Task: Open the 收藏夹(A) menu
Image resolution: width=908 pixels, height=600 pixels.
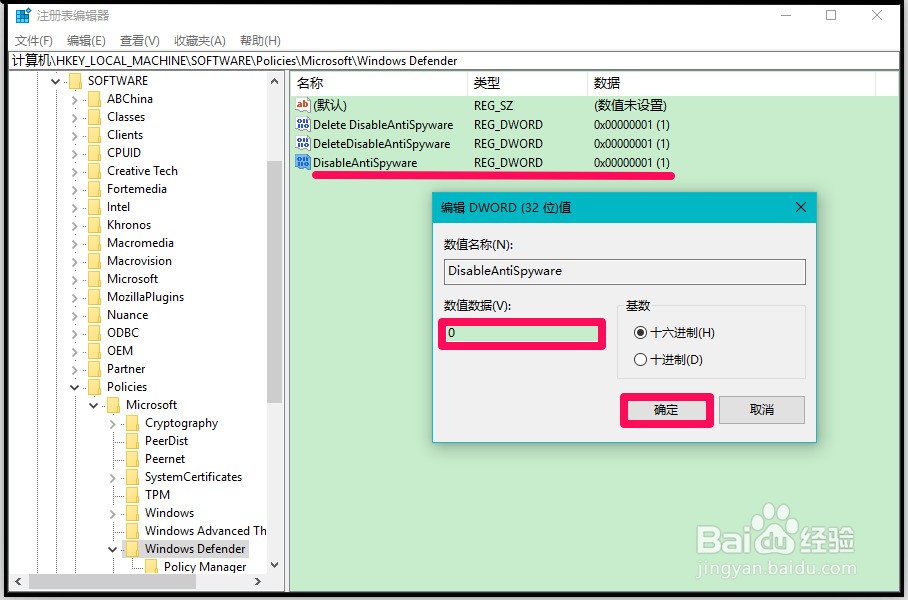Action: point(200,41)
